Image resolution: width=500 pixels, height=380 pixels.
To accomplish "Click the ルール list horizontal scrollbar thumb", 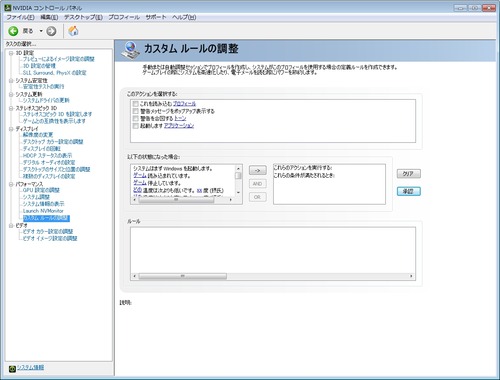I will [x=183, y=276].
